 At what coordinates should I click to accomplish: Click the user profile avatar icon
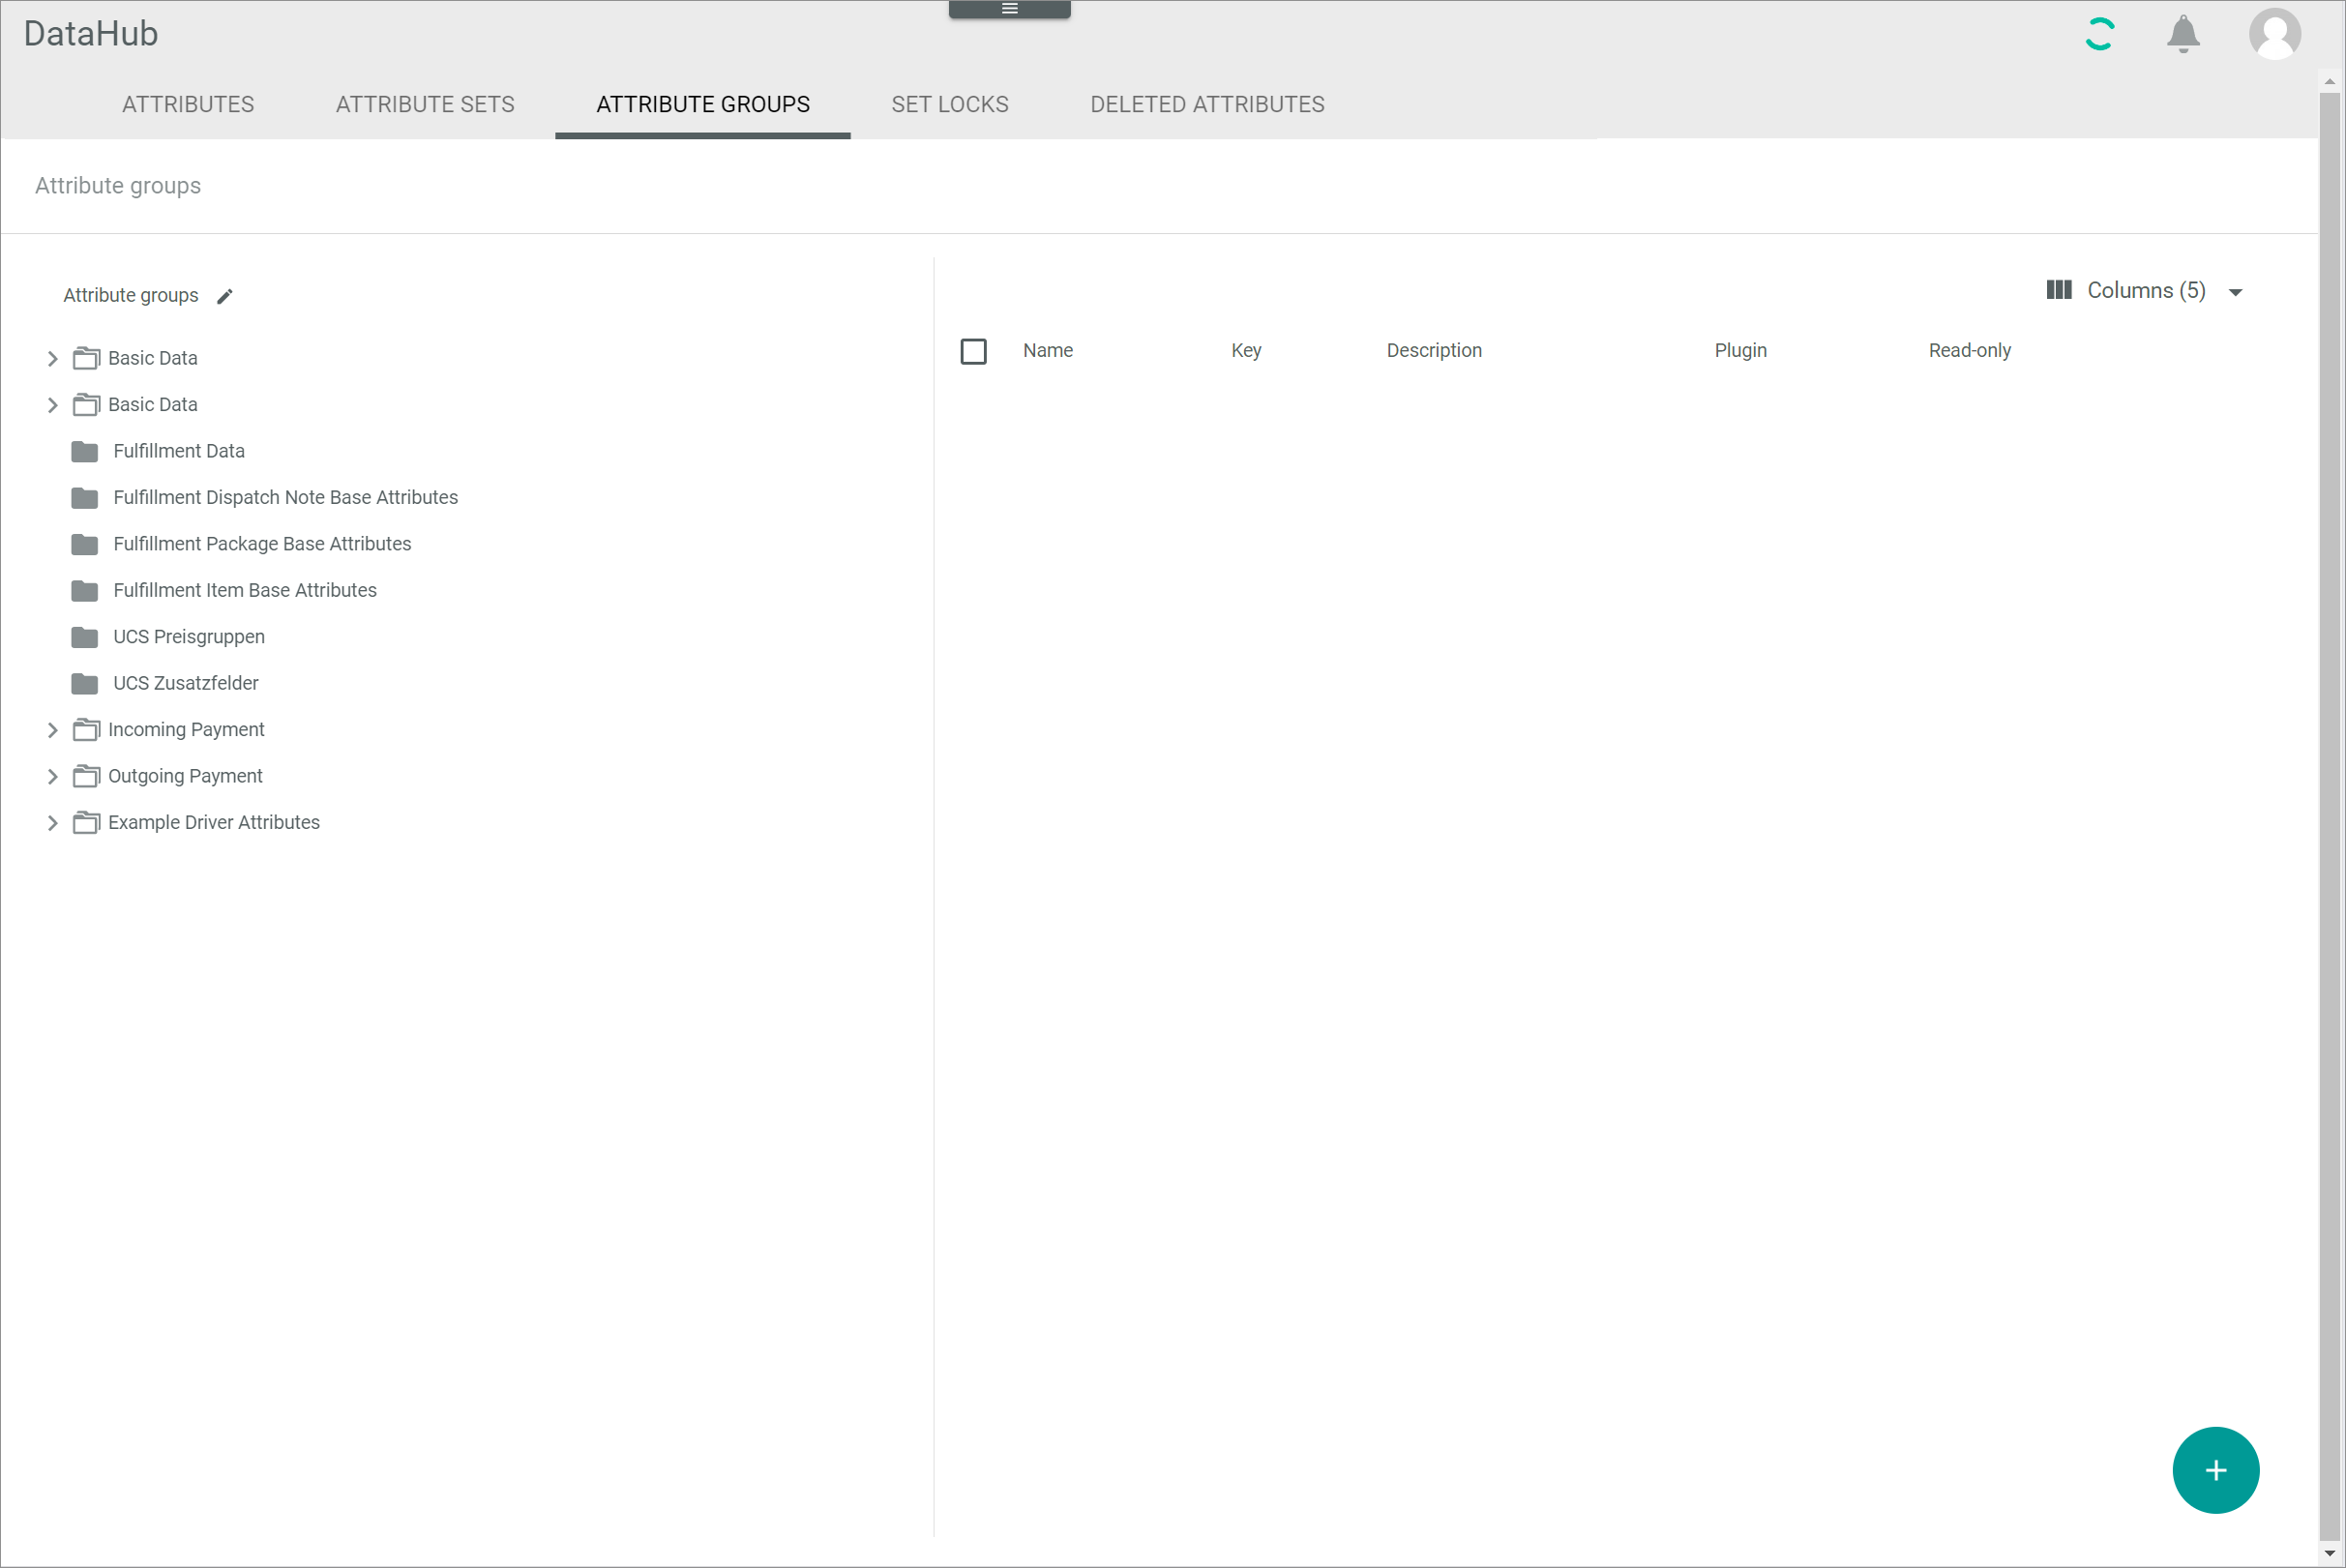point(2274,33)
